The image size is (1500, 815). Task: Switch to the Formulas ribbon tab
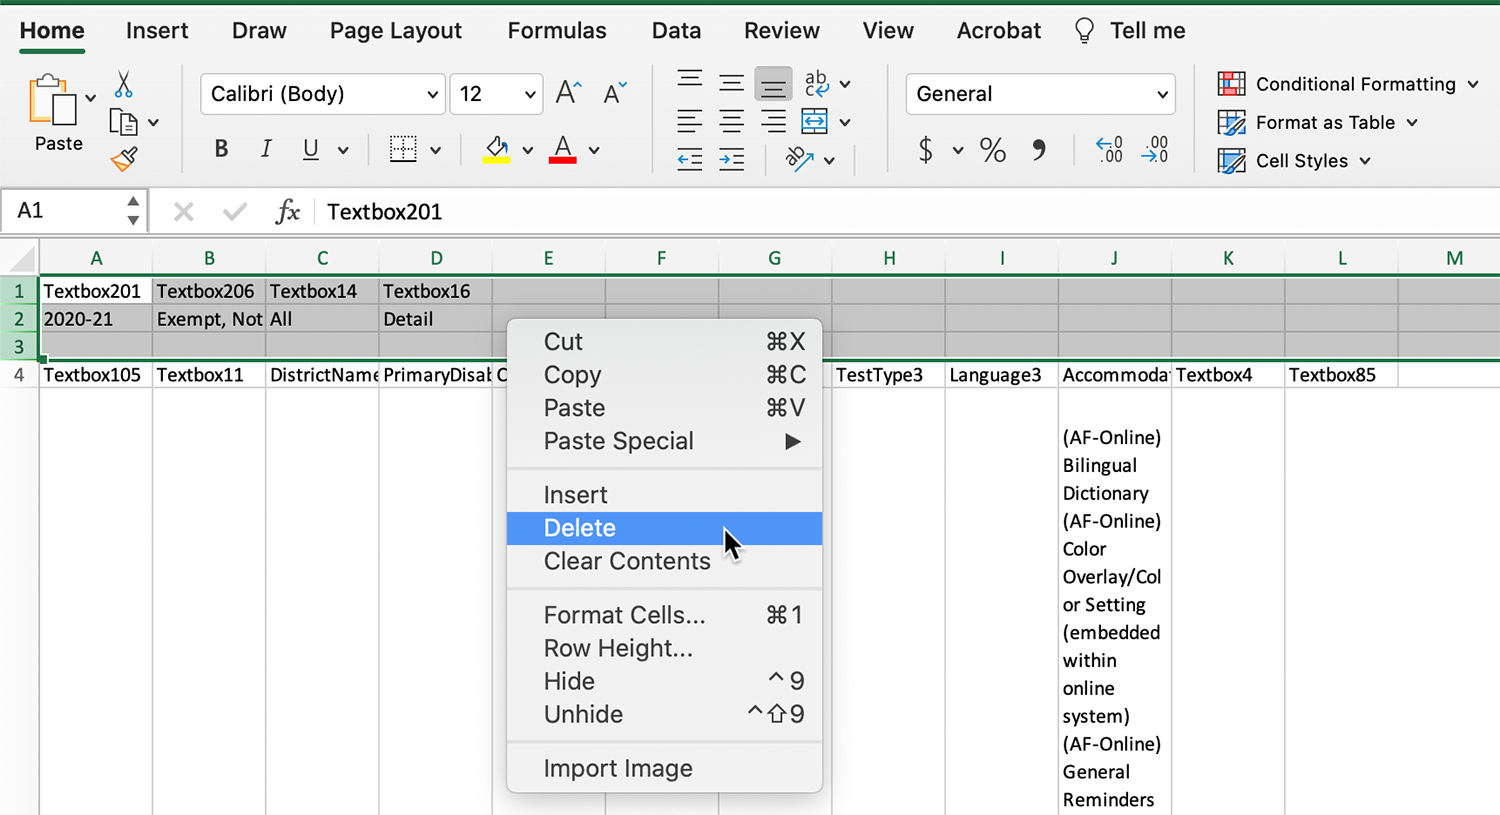[x=556, y=31]
